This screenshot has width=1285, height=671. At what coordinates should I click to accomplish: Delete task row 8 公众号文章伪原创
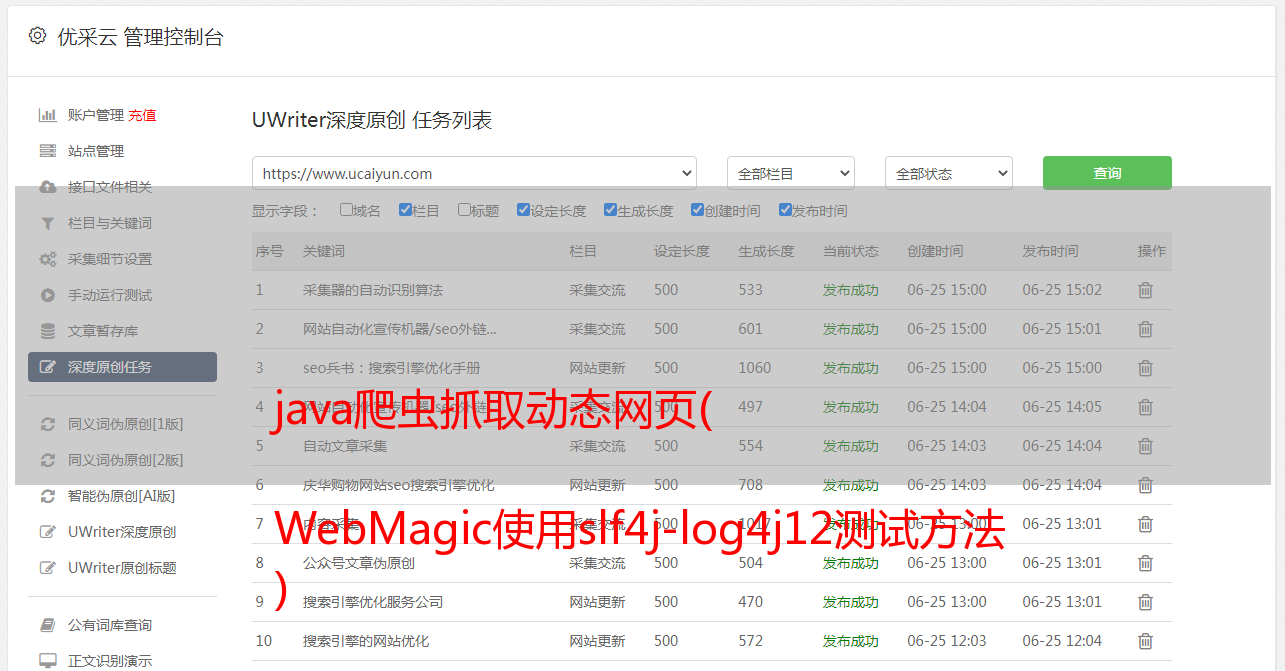1146,563
